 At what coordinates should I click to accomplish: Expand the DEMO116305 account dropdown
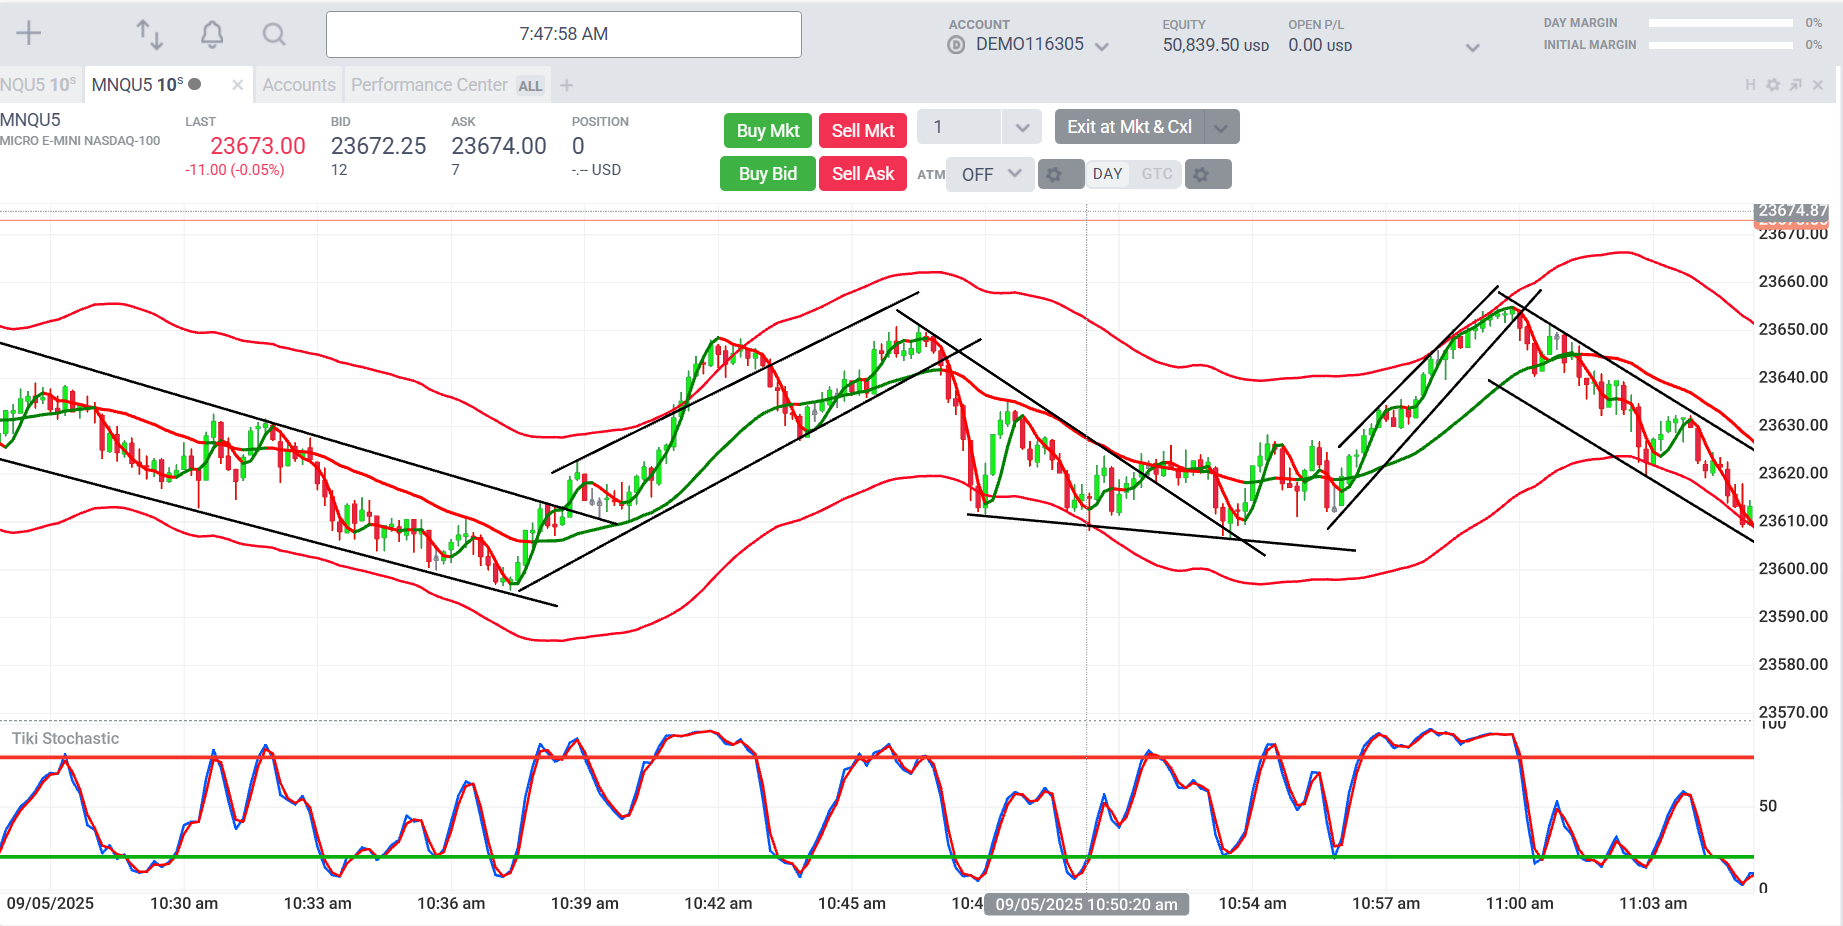pyautogui.click(x=1102, y=46)
